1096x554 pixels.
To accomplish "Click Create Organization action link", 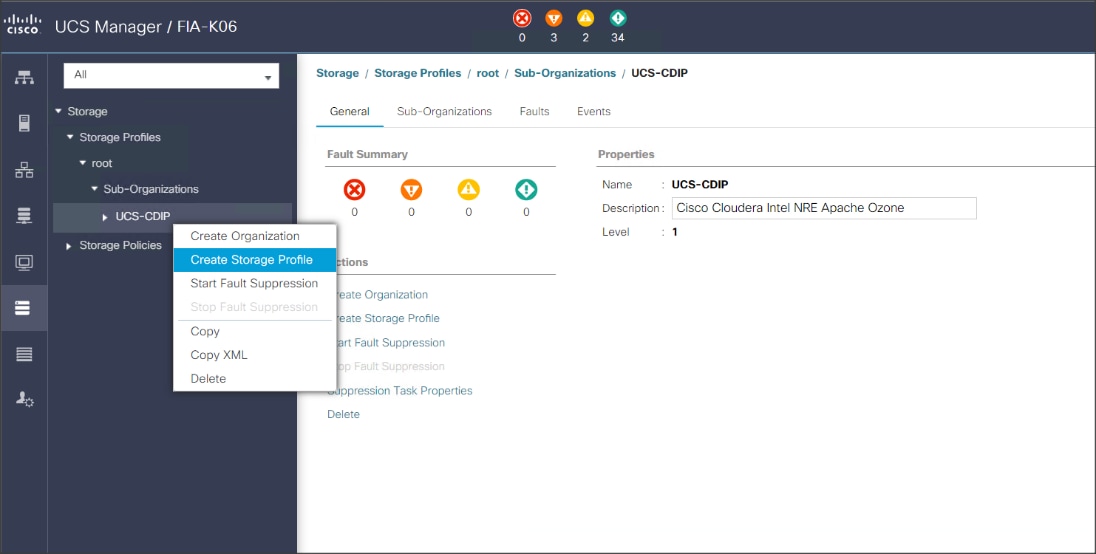I will tap(383, 295).
